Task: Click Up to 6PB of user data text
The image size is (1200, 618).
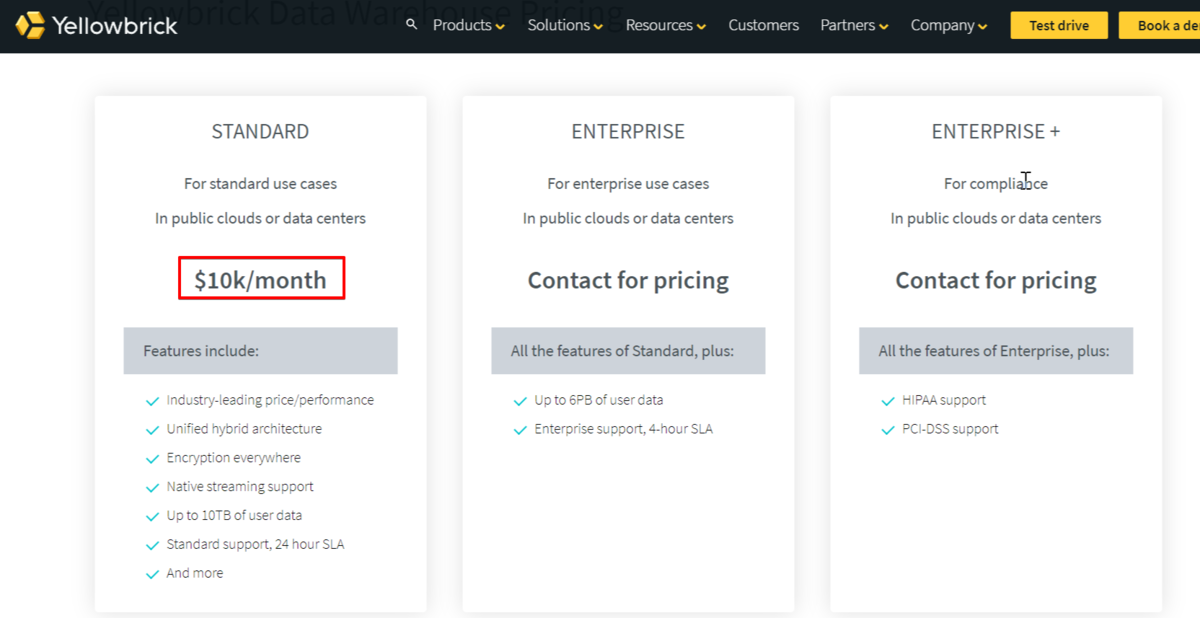Action: click(599, 400)
